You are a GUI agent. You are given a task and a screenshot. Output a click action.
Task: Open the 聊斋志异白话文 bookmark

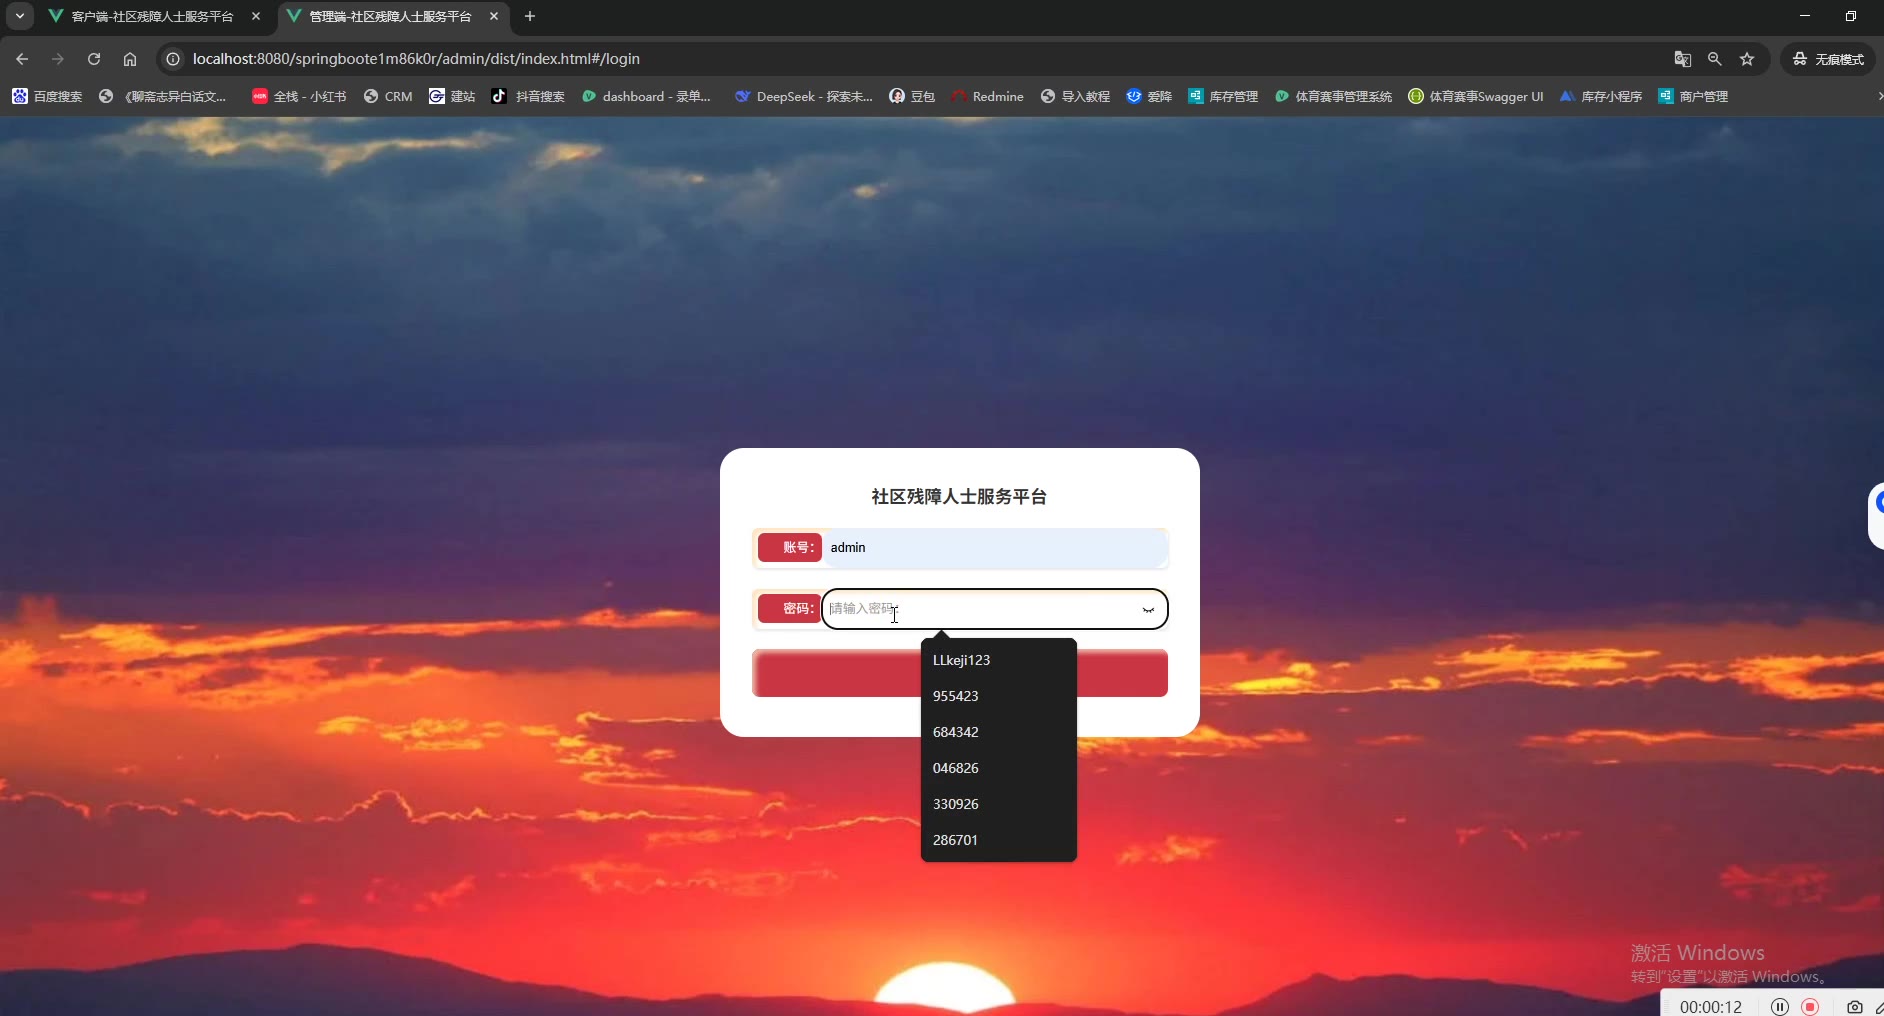pyautogui.click(x=163, y=96)
